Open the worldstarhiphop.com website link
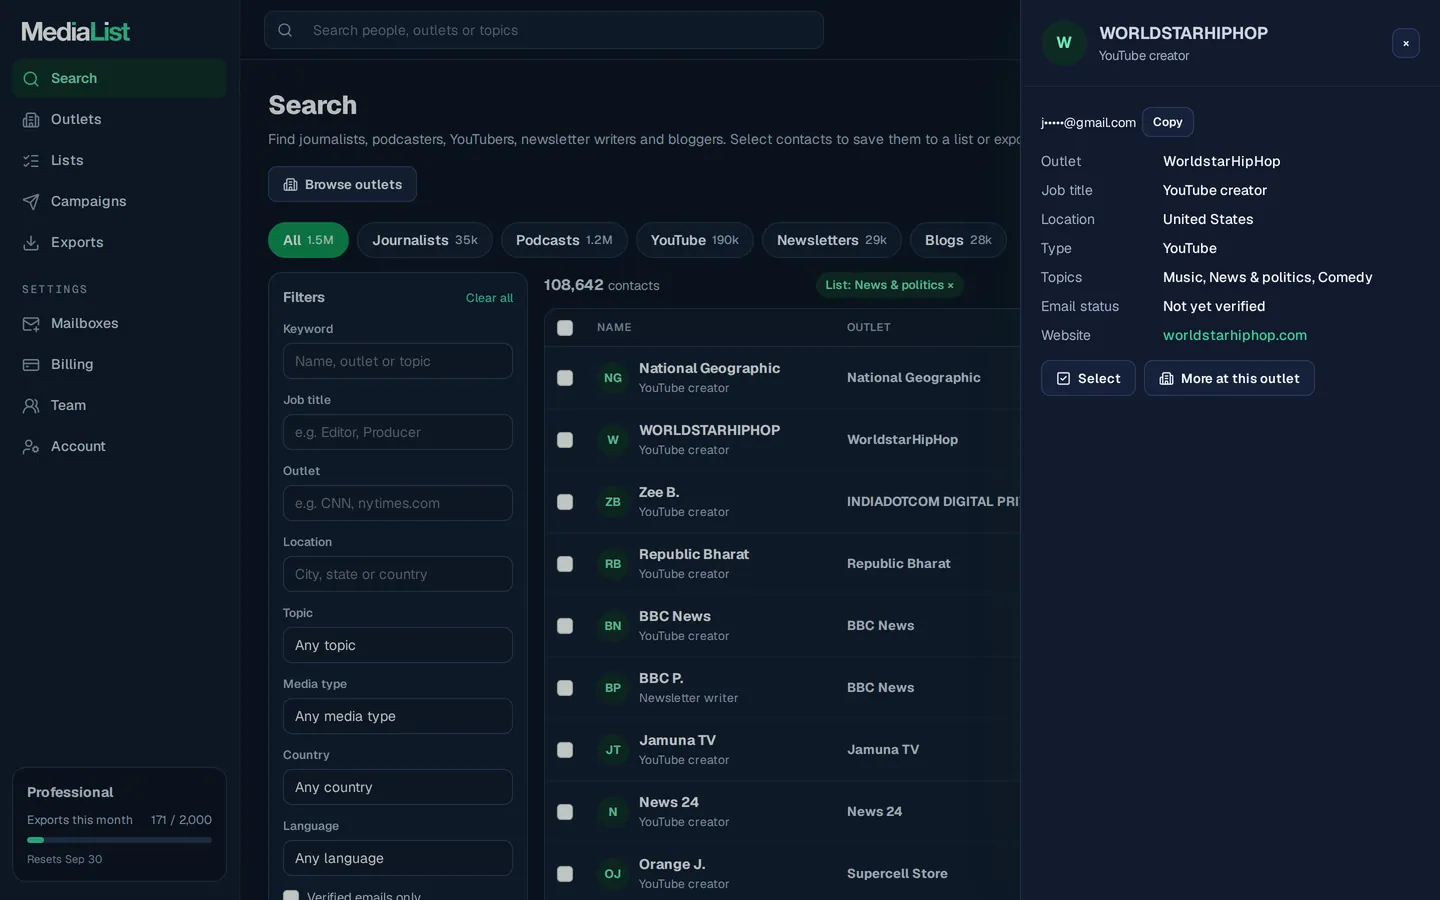Viewport: 1440px width, 900px height. click(x=1235, y=336)
